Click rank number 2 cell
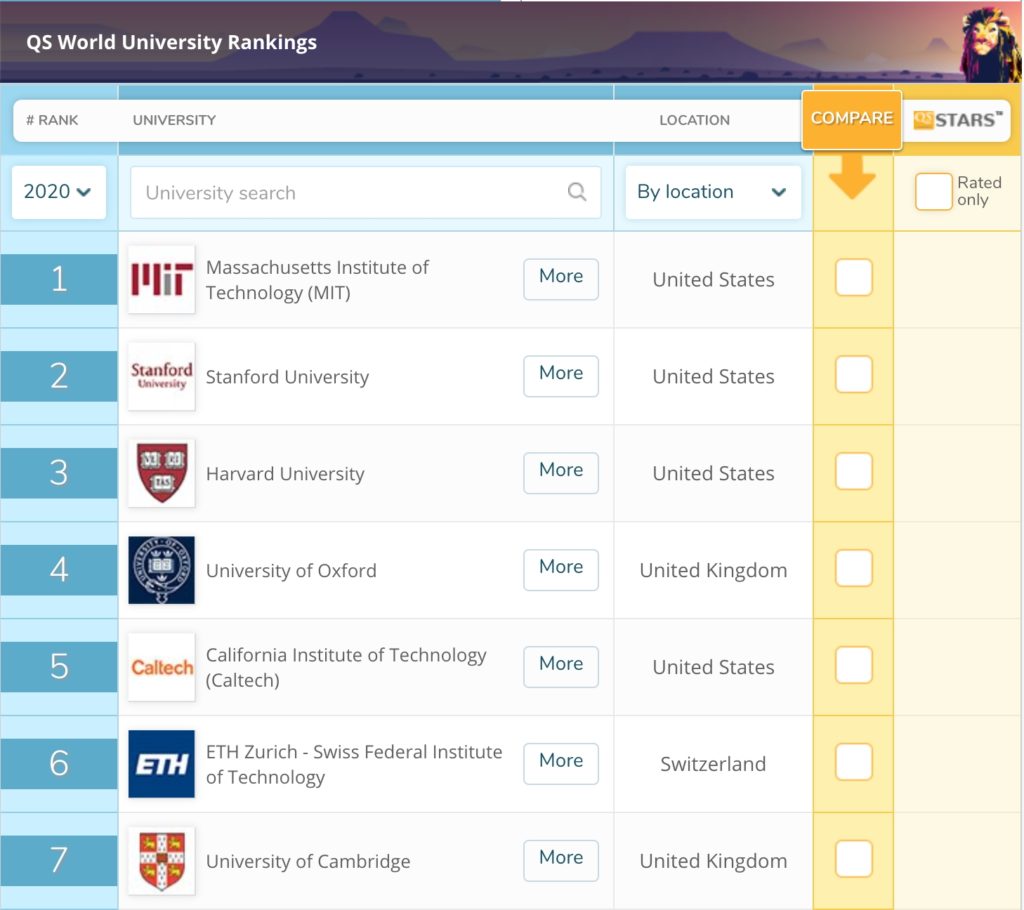1024x910 pixels. (x=59, y=376)
